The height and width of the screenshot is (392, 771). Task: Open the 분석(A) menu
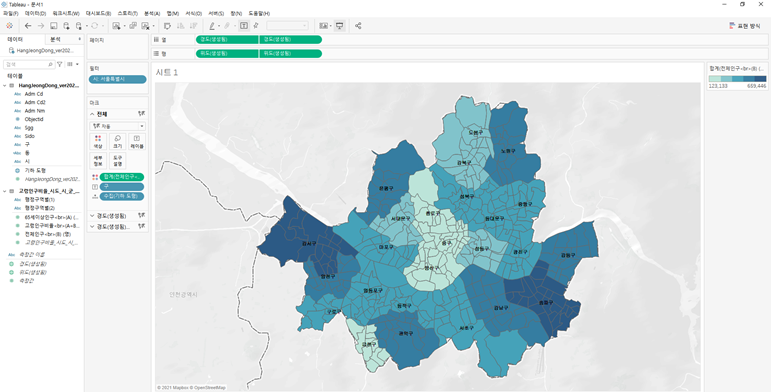click(x=152, y=13)
